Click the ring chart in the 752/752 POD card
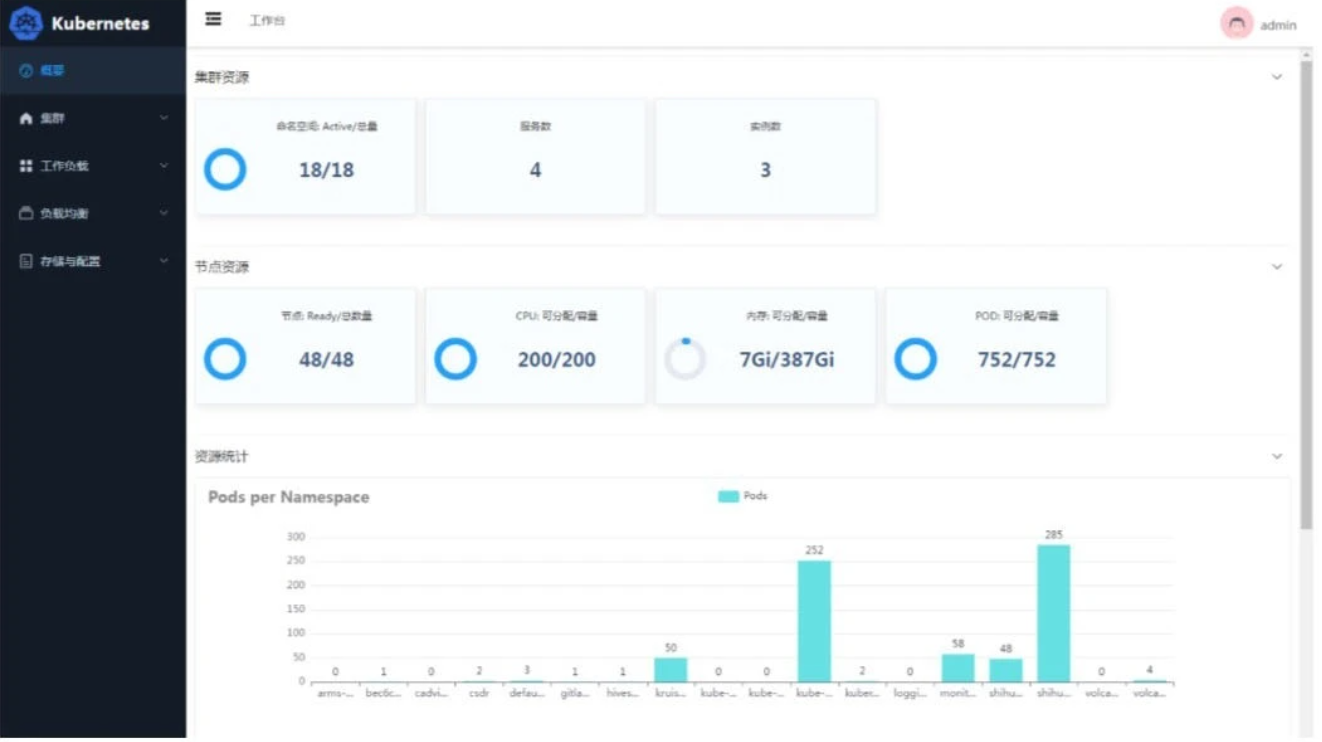 click(x=915, y=359)
